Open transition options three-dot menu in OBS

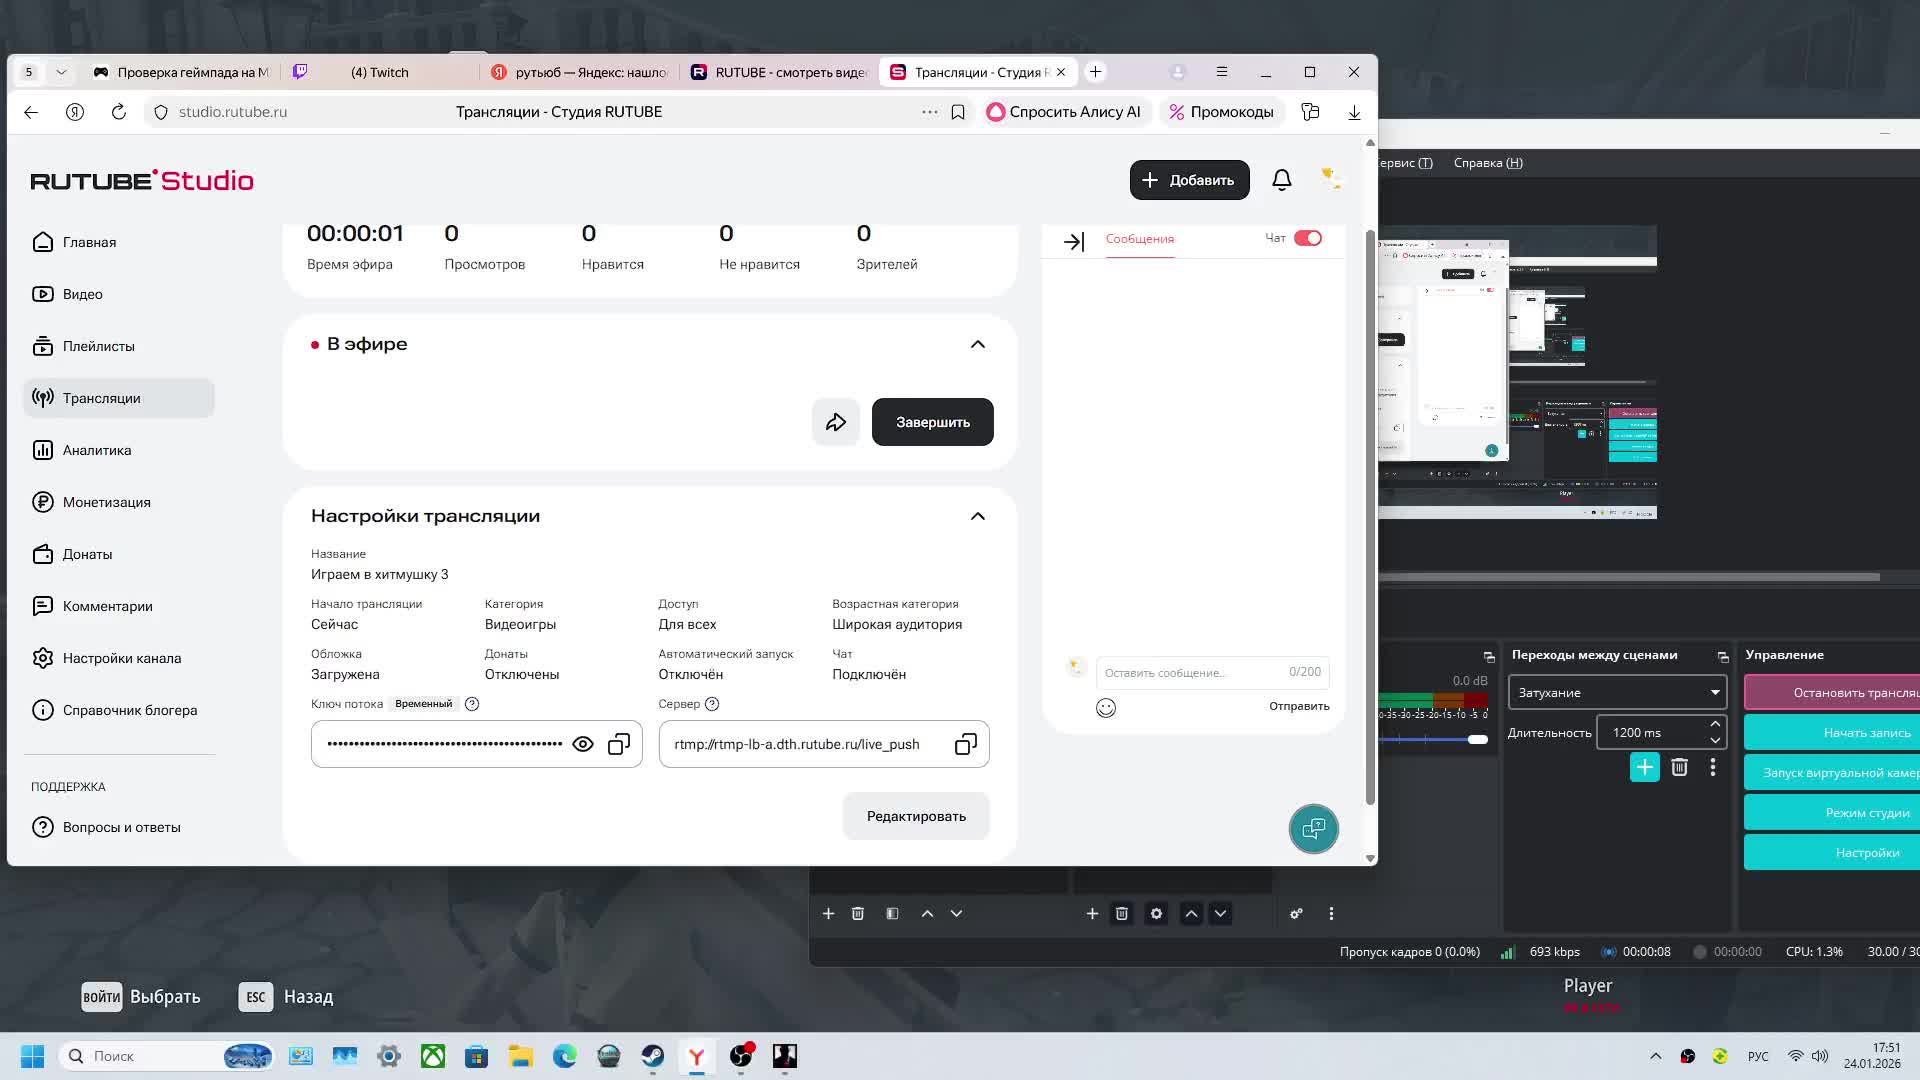click(x=1713, y=767)
